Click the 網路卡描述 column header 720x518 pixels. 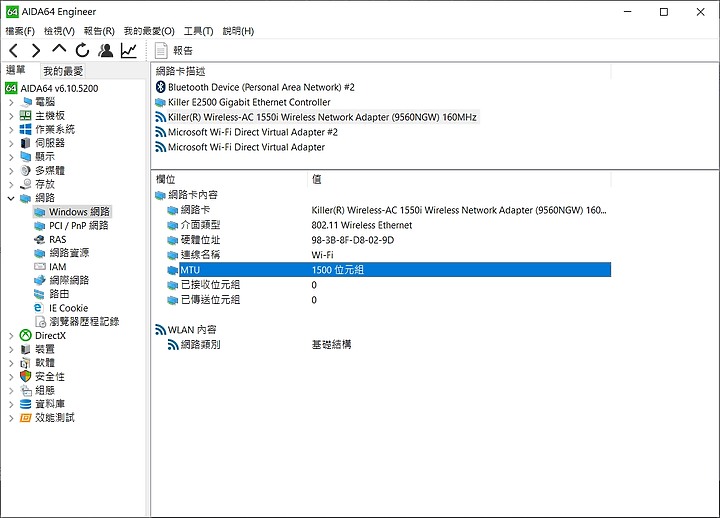click(381, 71)
